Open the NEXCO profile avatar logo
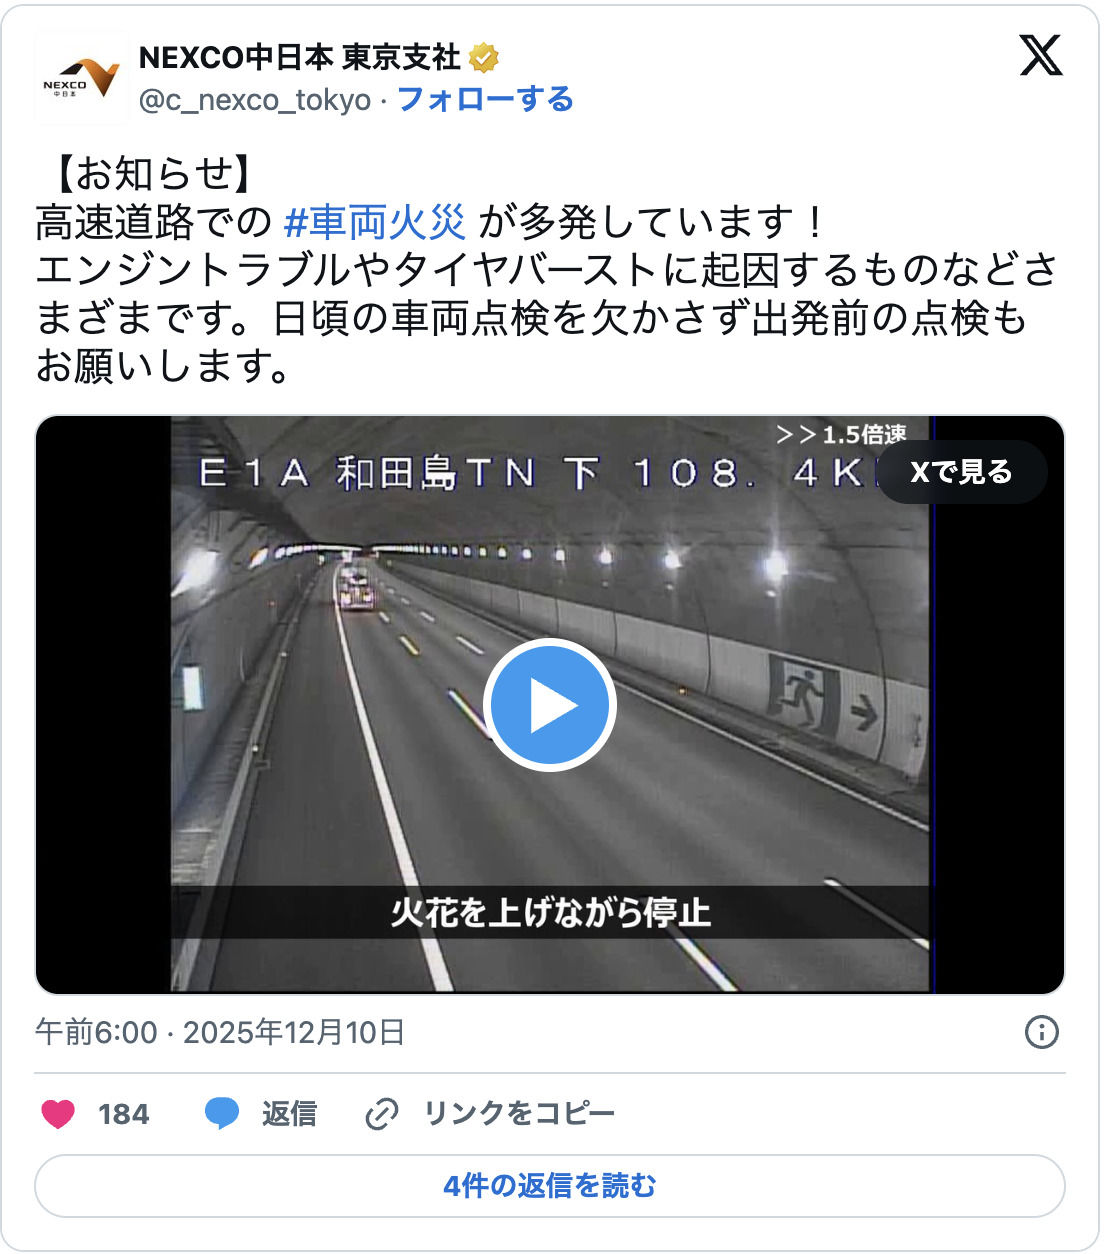Image resolution: width=1104 pixels, height=1254 pixels. pyautogui.click(x=81, y=77)
